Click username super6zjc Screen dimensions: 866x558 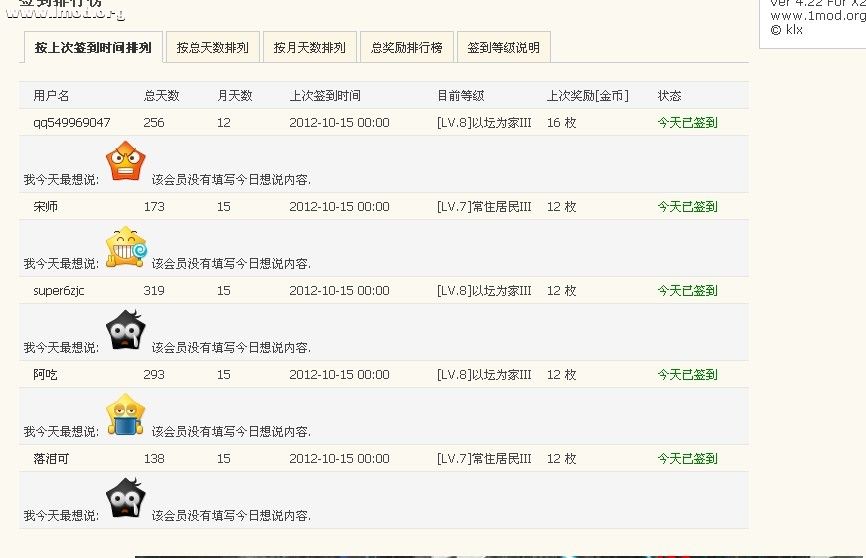tap(59, 291)
